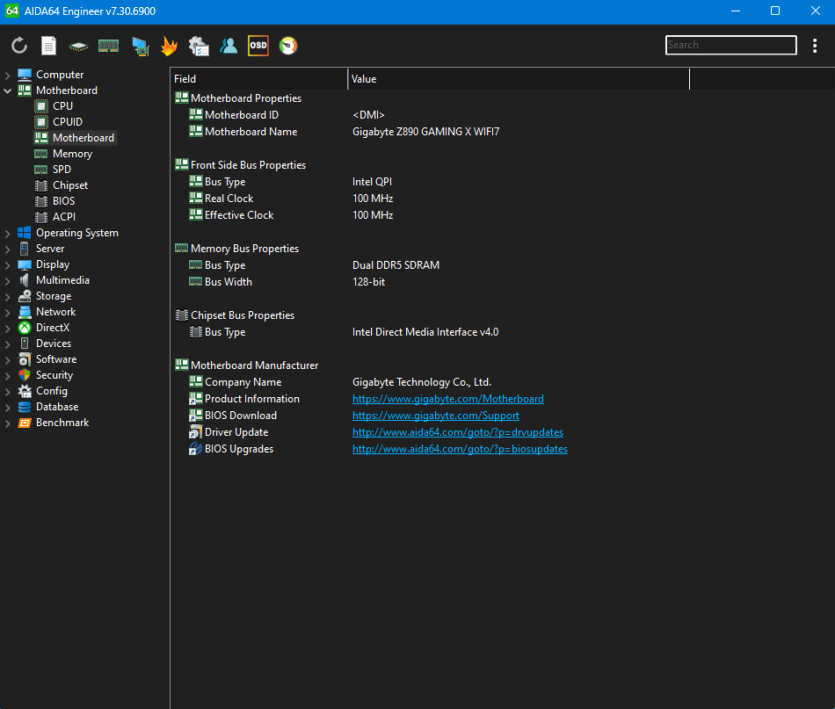This screenshot has width=835, height=709.
Task: Click the Database icon in tree
Action: 24,407
